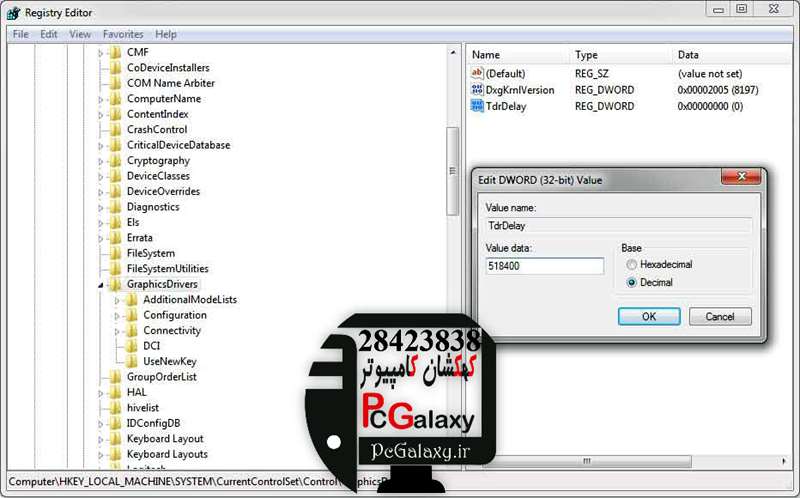
Task: Click the CoDeviceInstallers folder icon
Action: tap(116, 67)
